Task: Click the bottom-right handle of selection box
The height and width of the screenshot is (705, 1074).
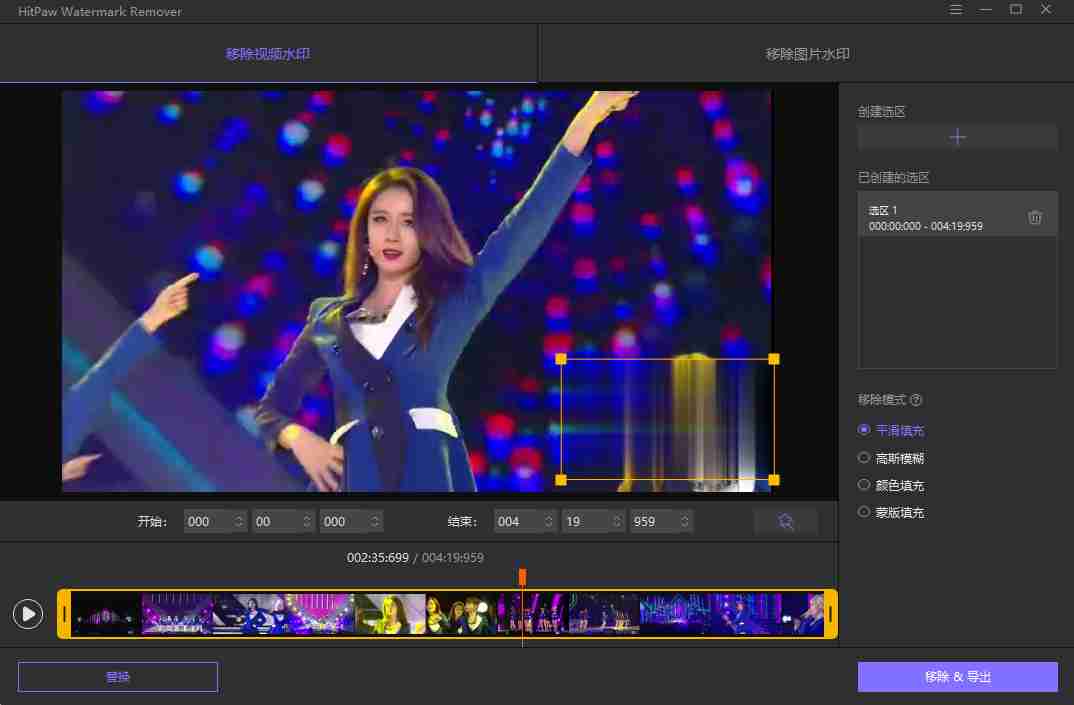Action: tap(774, 480)
